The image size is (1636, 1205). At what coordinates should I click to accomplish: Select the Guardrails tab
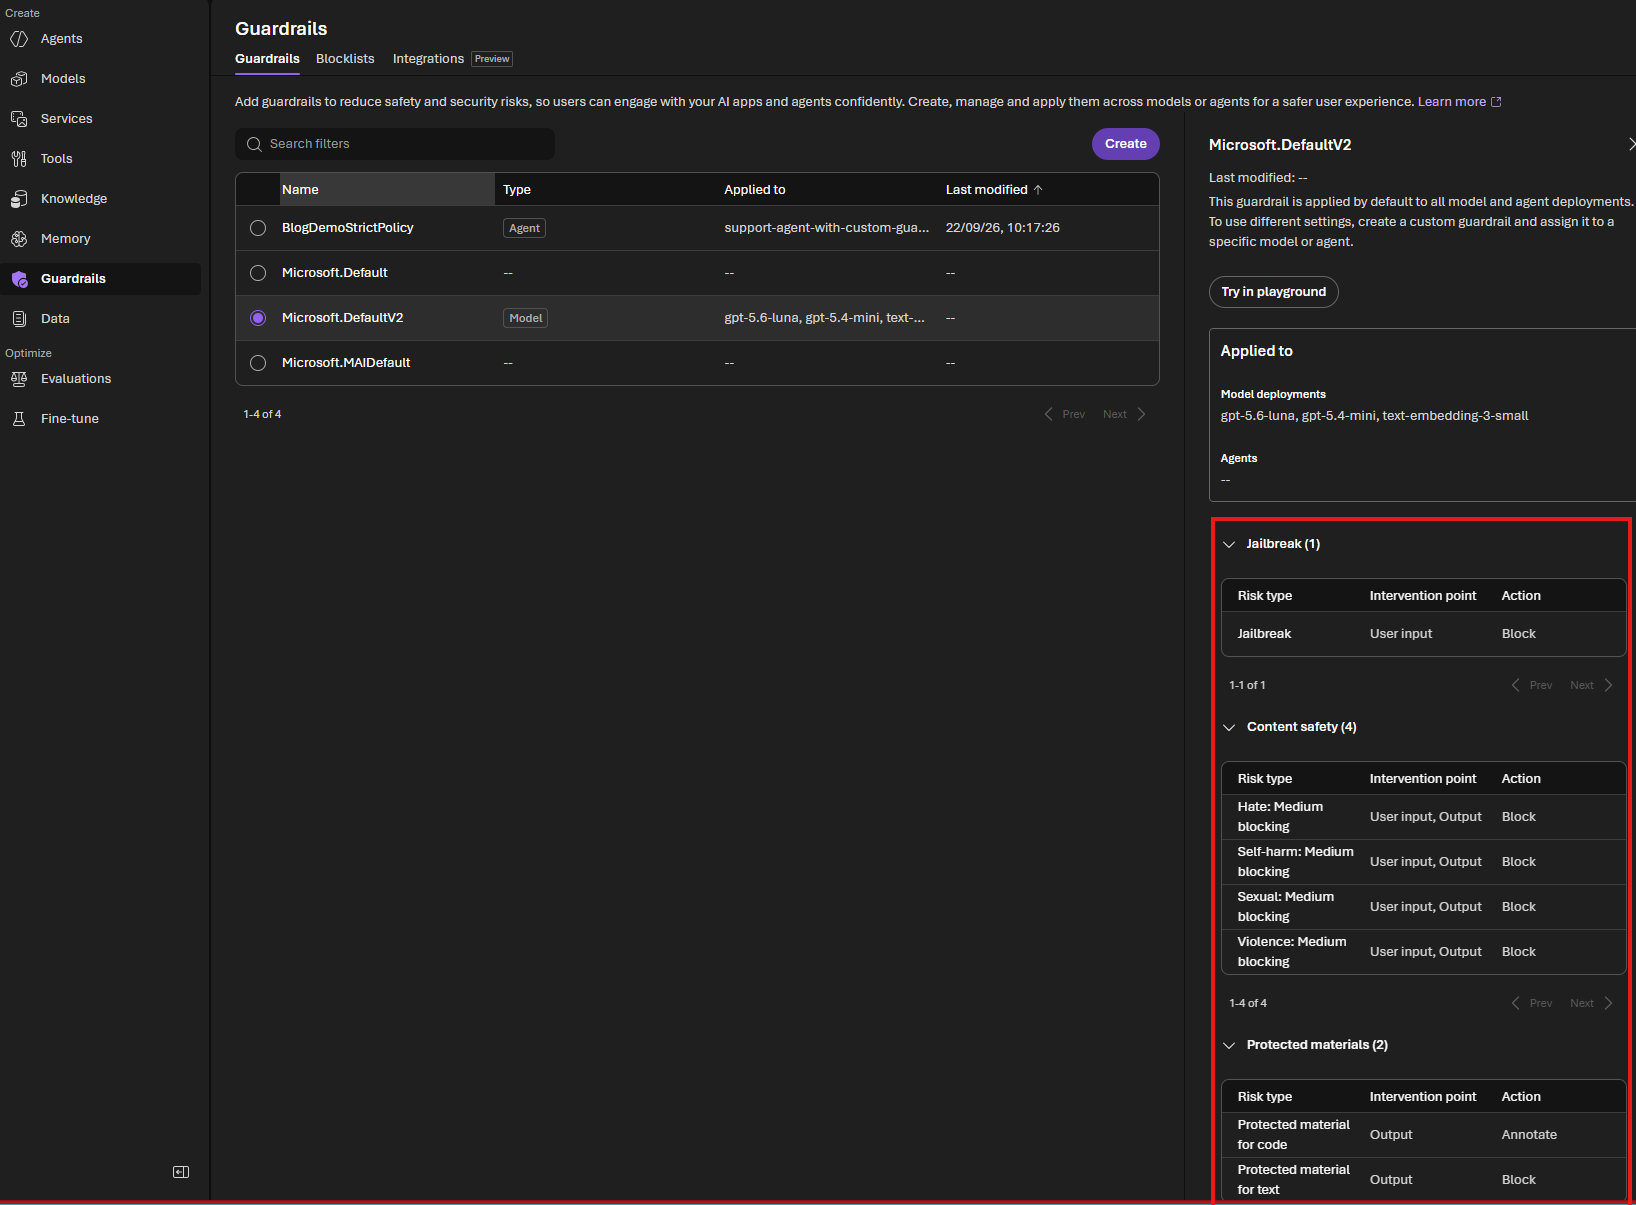click(x=267, y=59)
